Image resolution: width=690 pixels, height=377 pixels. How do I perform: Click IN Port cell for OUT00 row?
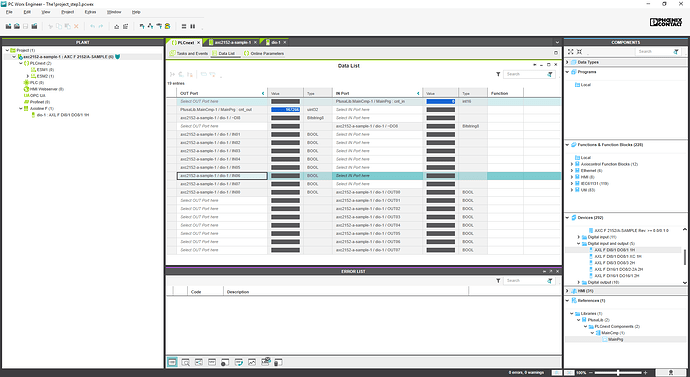(378, 192)
